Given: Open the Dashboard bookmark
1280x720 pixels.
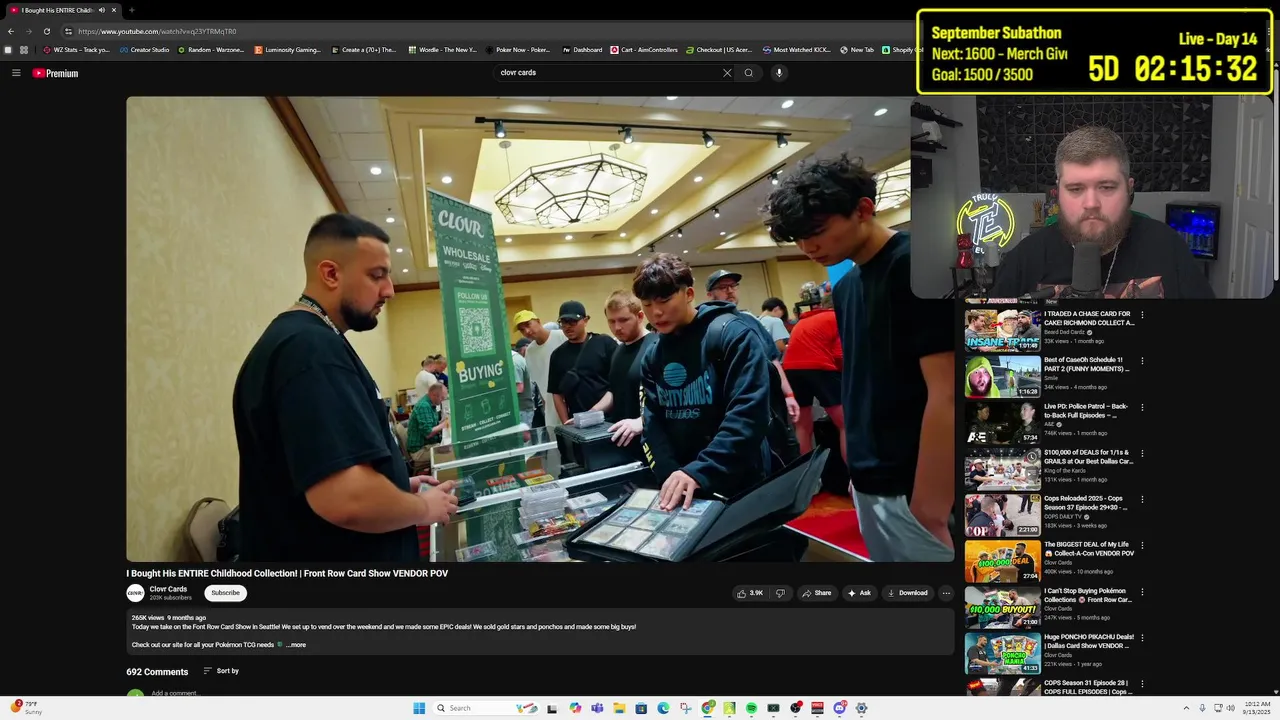Looking at the screenshot, I should click(582, 50).
